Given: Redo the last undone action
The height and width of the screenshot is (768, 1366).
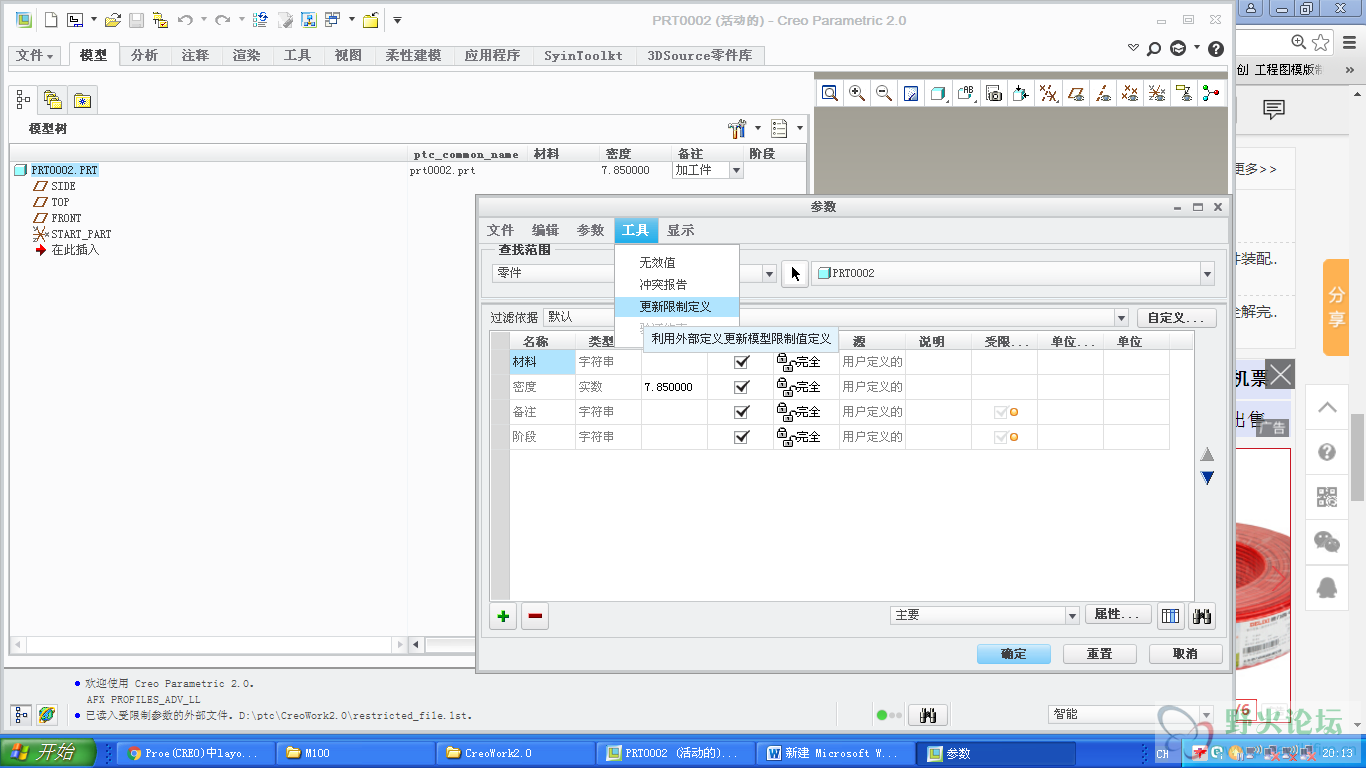Looking at the screenshot, I should tap(223, 20).
